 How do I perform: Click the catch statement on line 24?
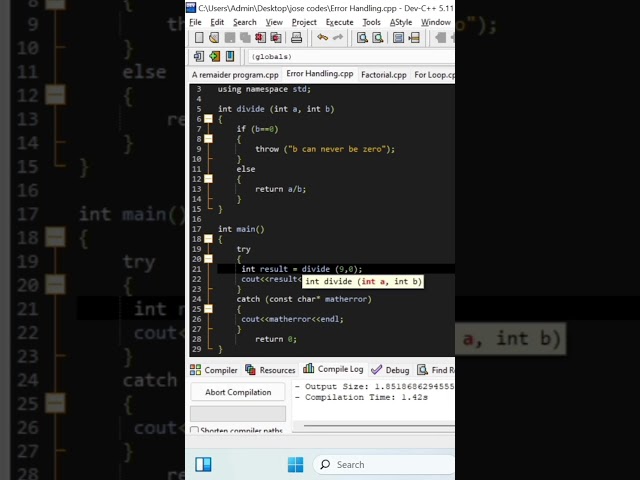(304, 299)
